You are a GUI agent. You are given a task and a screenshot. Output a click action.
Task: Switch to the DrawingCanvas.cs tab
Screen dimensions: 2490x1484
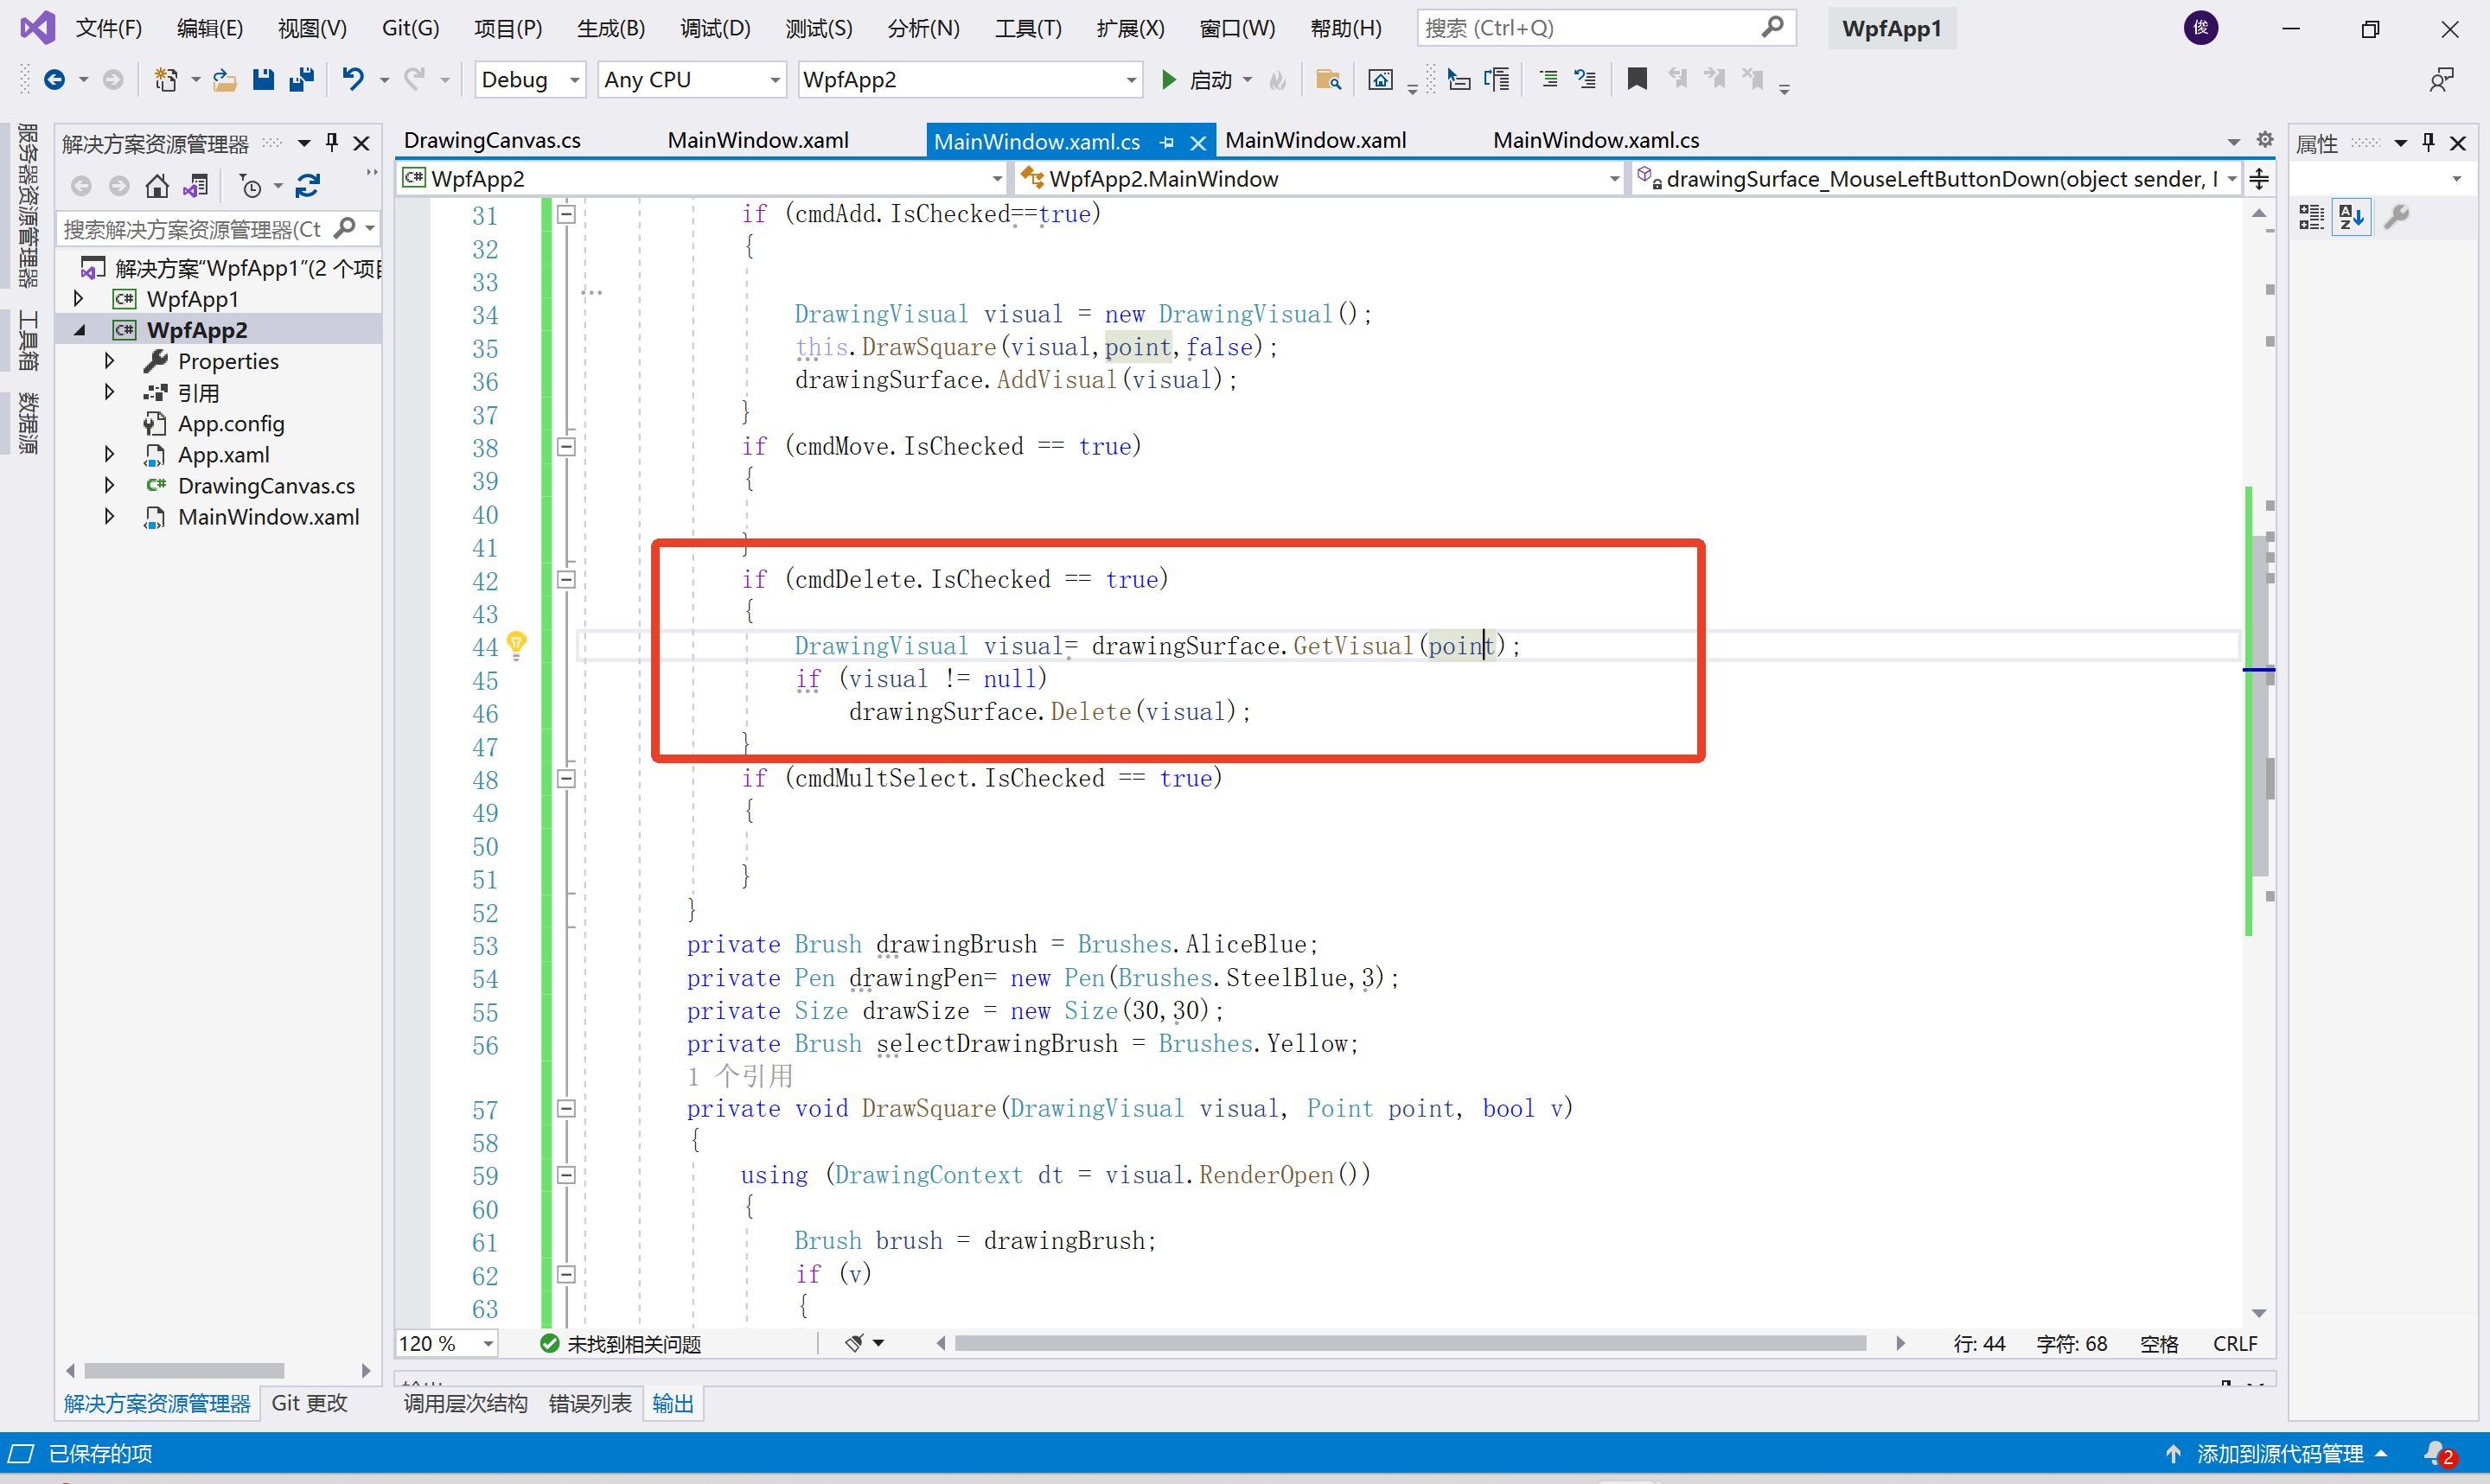point(492,140)
